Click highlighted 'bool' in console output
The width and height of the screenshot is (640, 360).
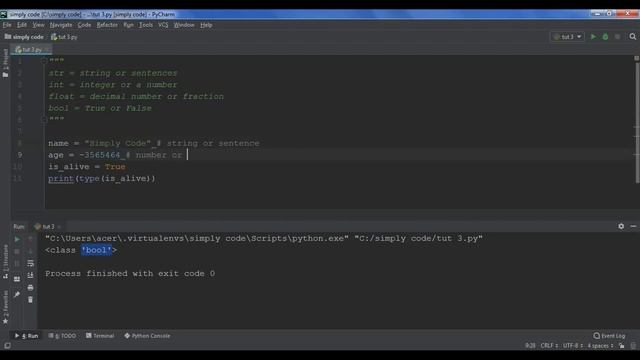pos(96,250)
